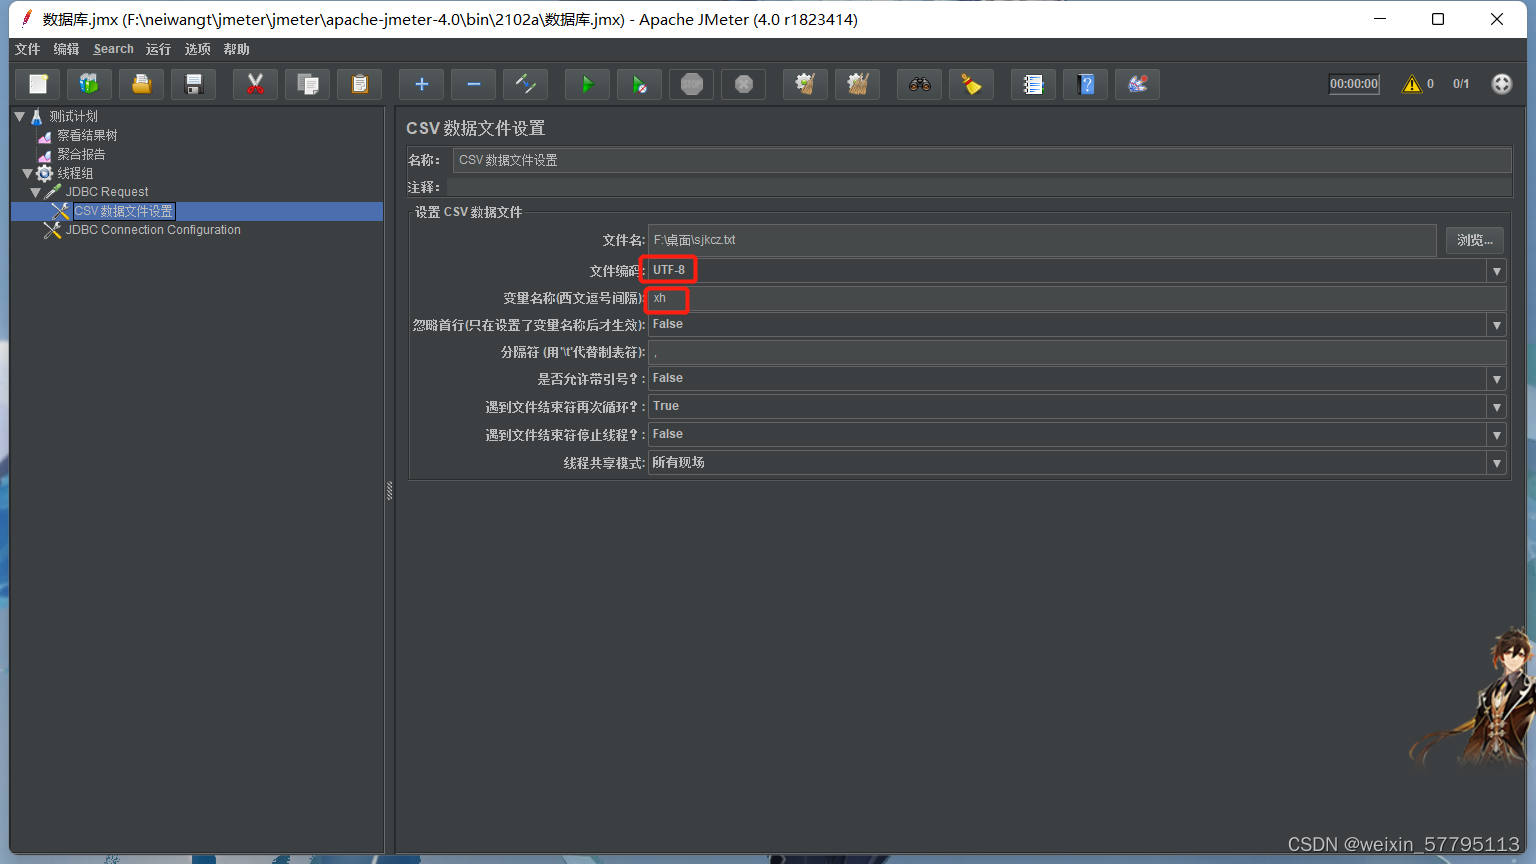Click the Open file folder icon
This screenshot has width=1536, height=864.
(142, 84)
